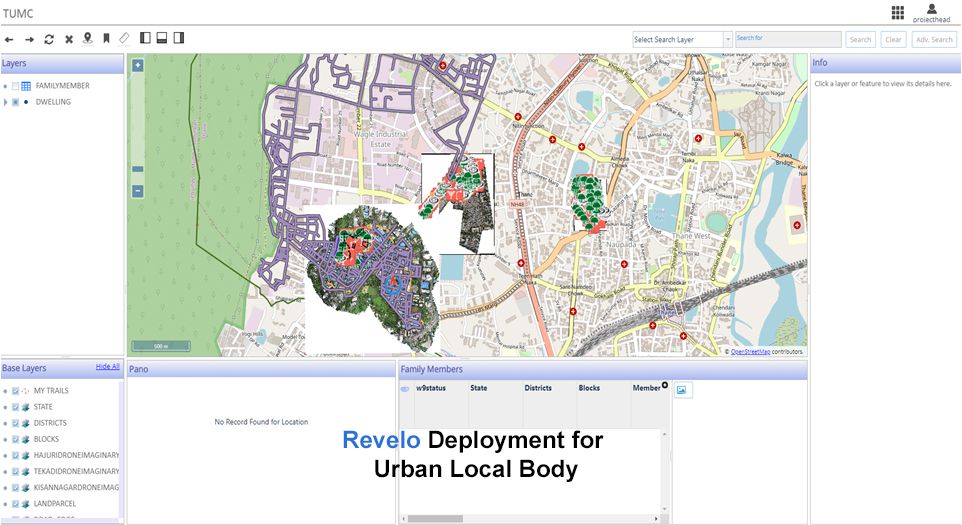Uncheck the LANDPARCEL base layer checkbox

point(15,503)
